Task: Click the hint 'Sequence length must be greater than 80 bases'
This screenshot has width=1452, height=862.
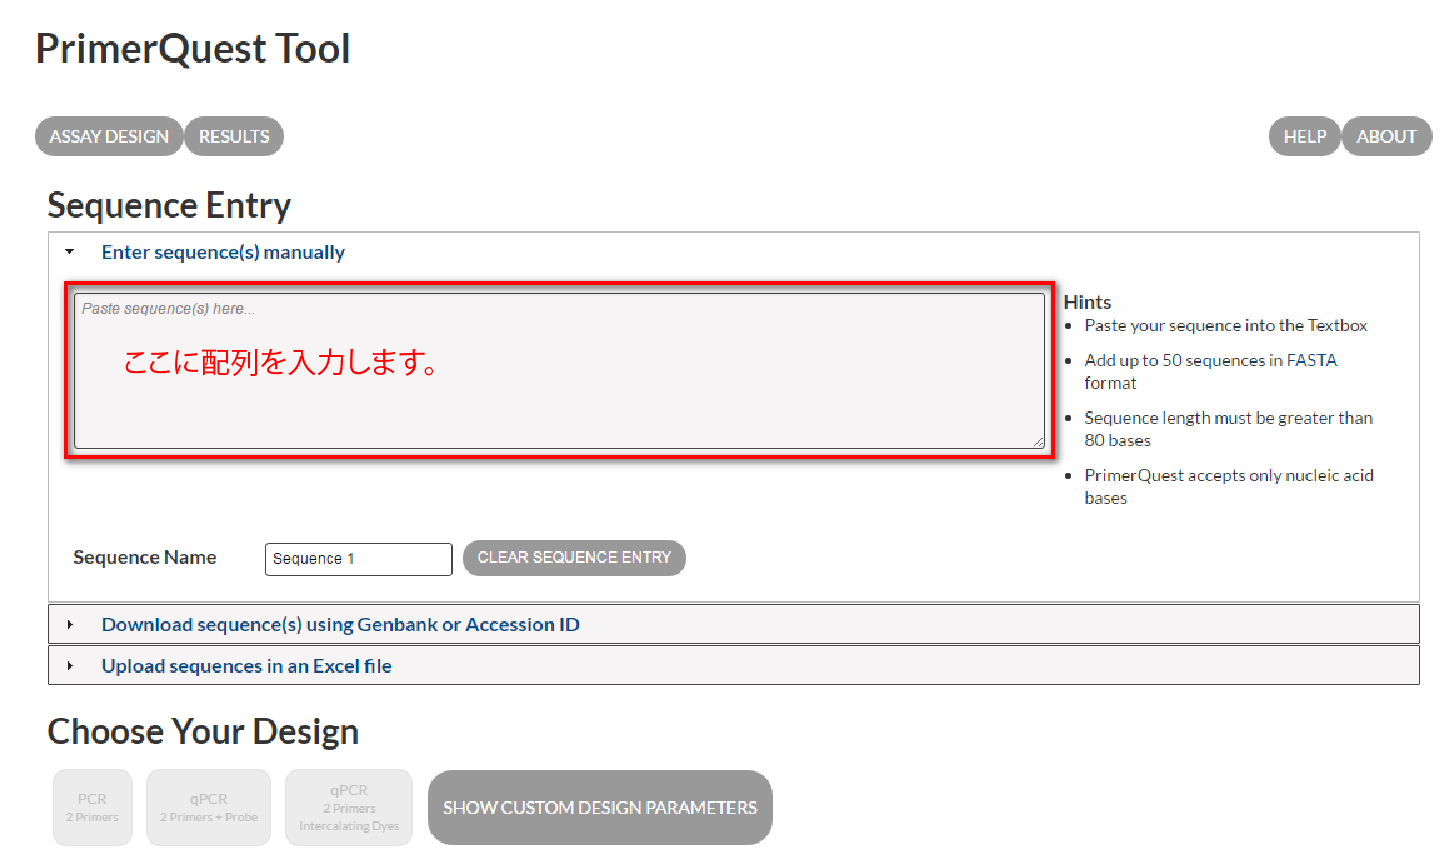Action: click(x=1229, y=429)
